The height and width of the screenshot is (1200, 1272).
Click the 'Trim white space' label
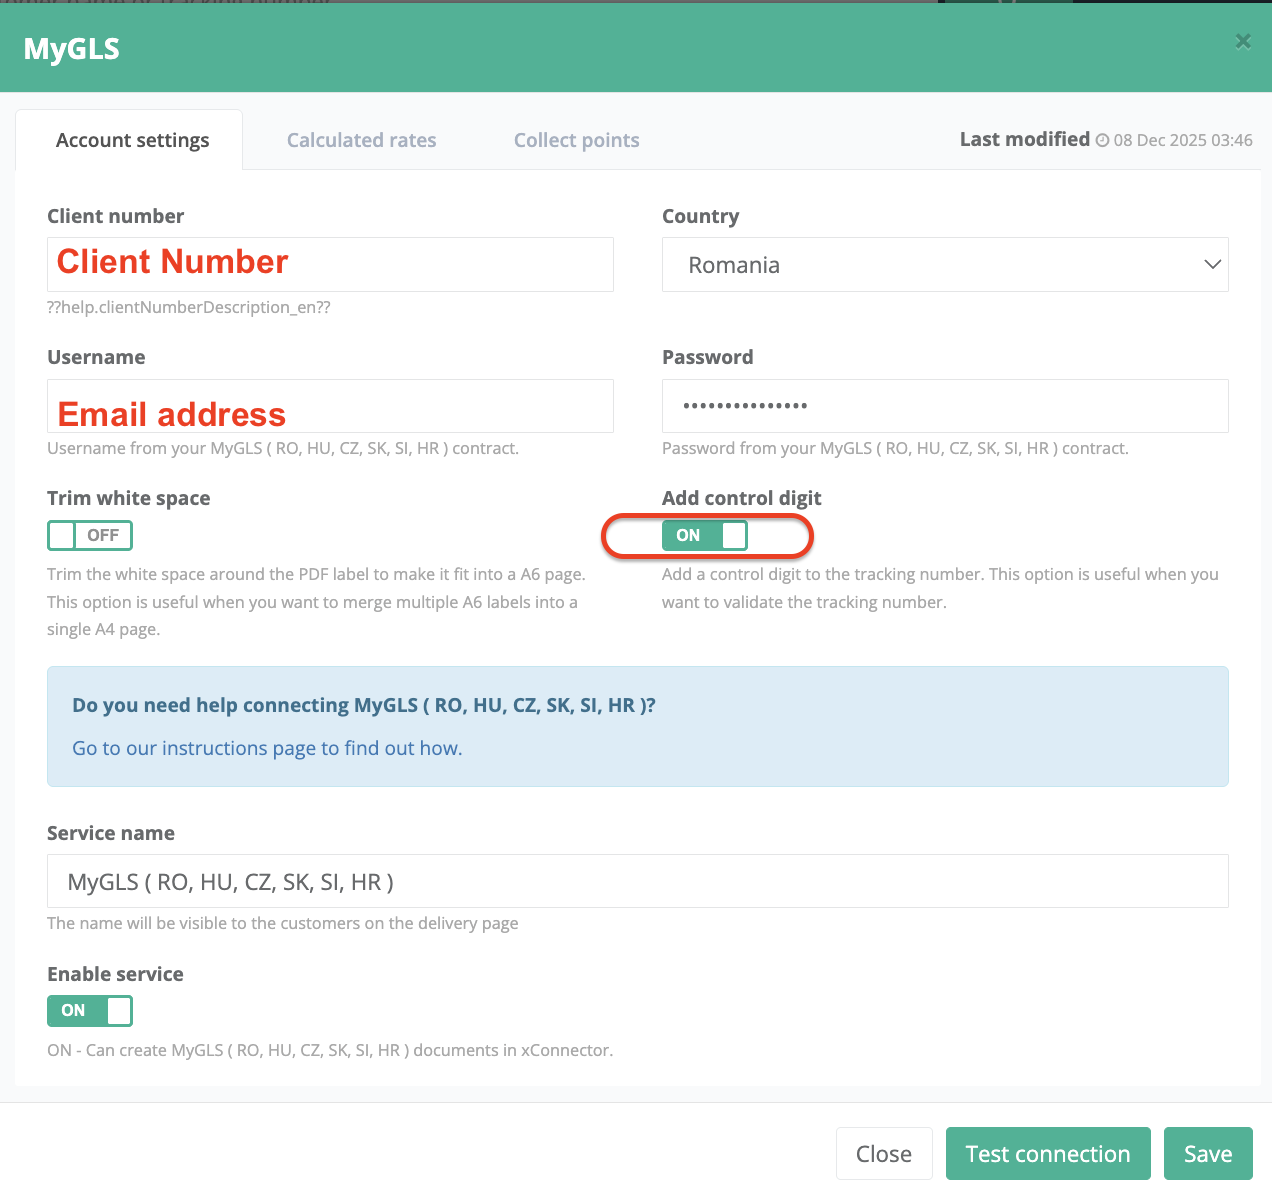point(129,498)
